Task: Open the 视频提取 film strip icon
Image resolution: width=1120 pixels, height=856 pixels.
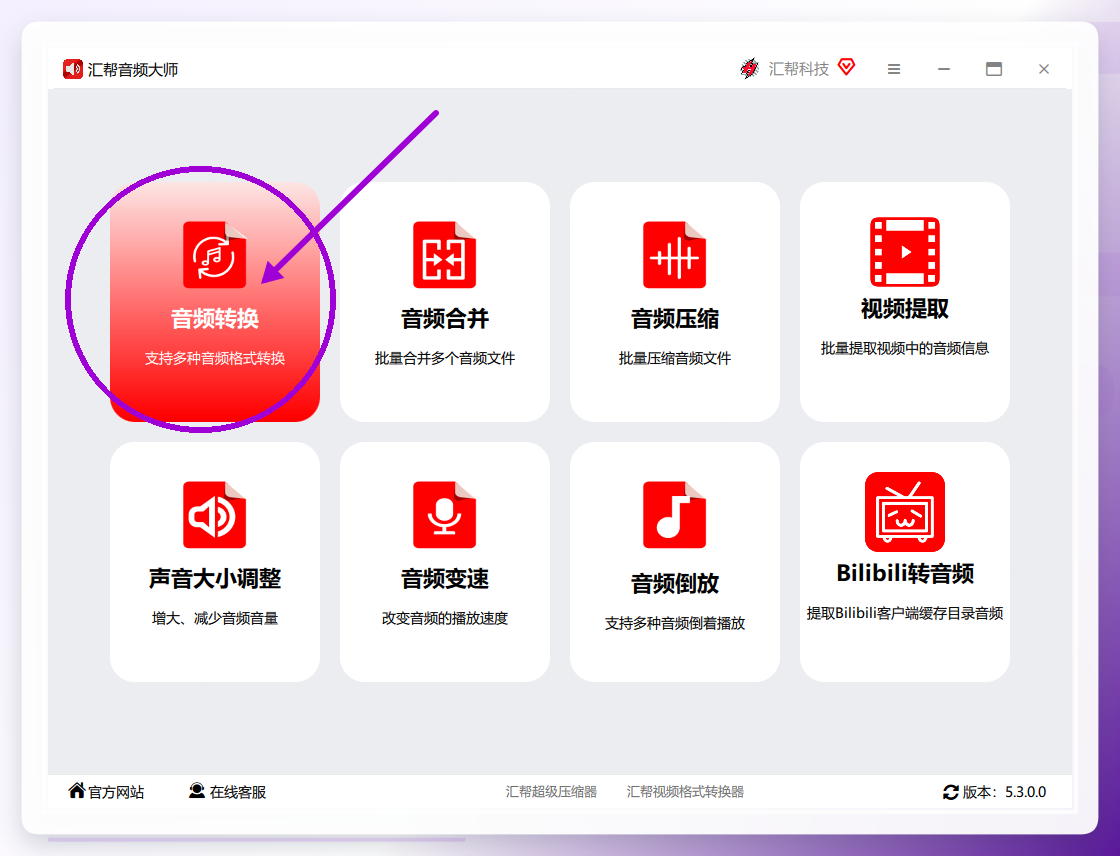Action: pos(904,252)
